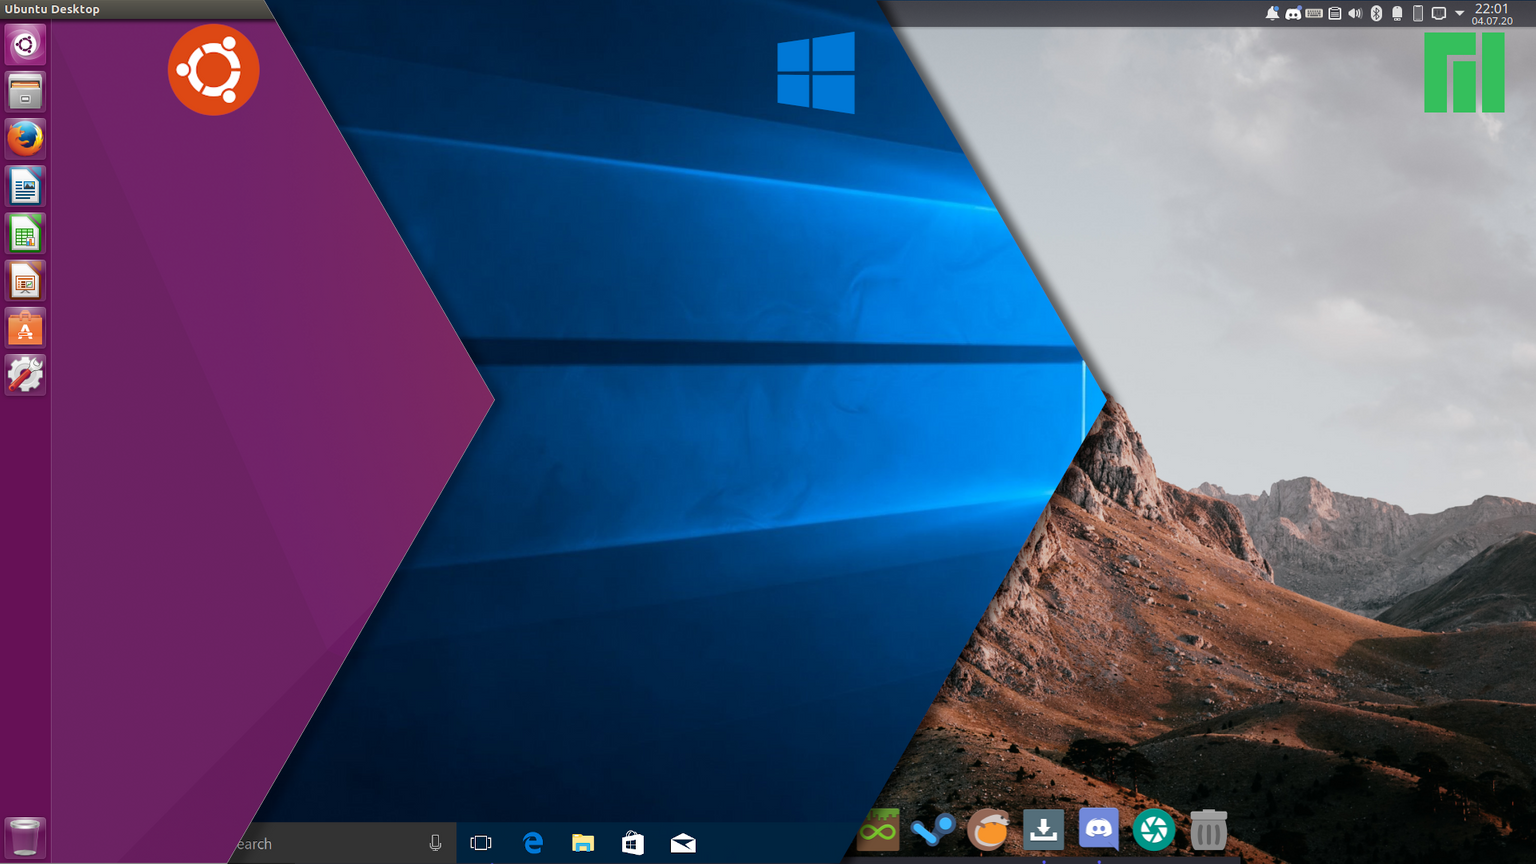Open the Downloads folder in the dock
This screenshot has height=864, width=1536.
[x=1043, y=830]
